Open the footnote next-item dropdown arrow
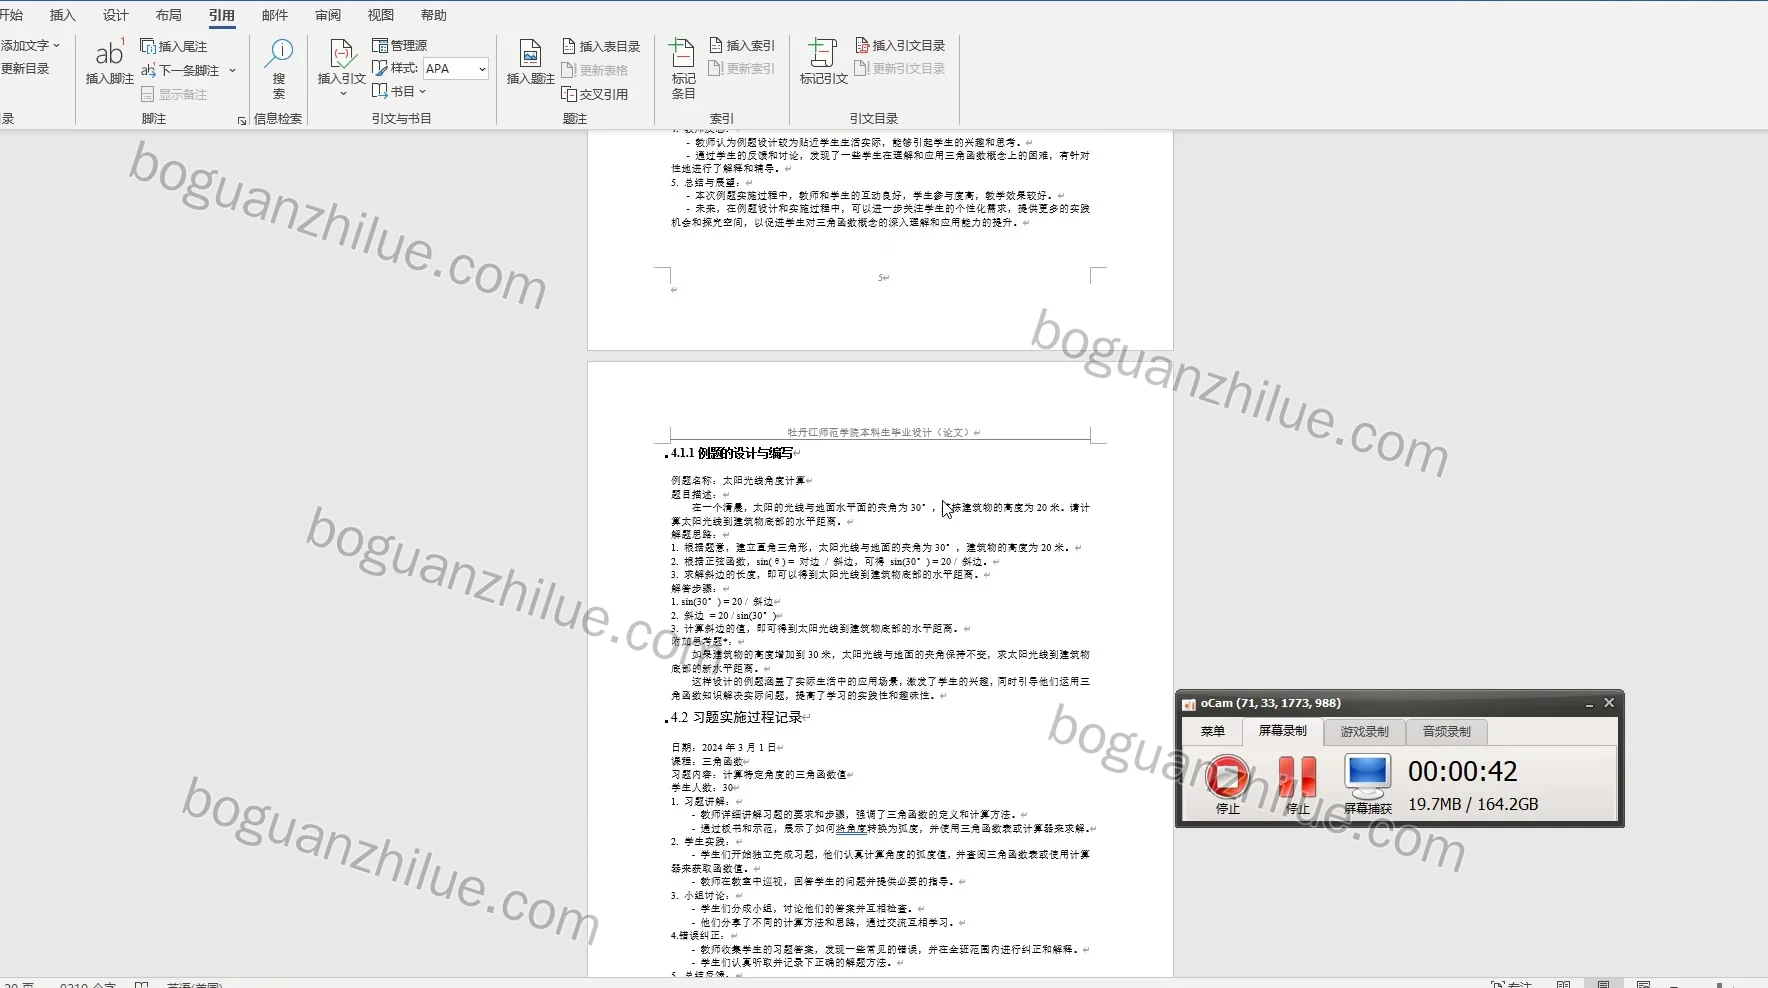This screenshot has height=988, width=1768. click(x=232, y=70)
